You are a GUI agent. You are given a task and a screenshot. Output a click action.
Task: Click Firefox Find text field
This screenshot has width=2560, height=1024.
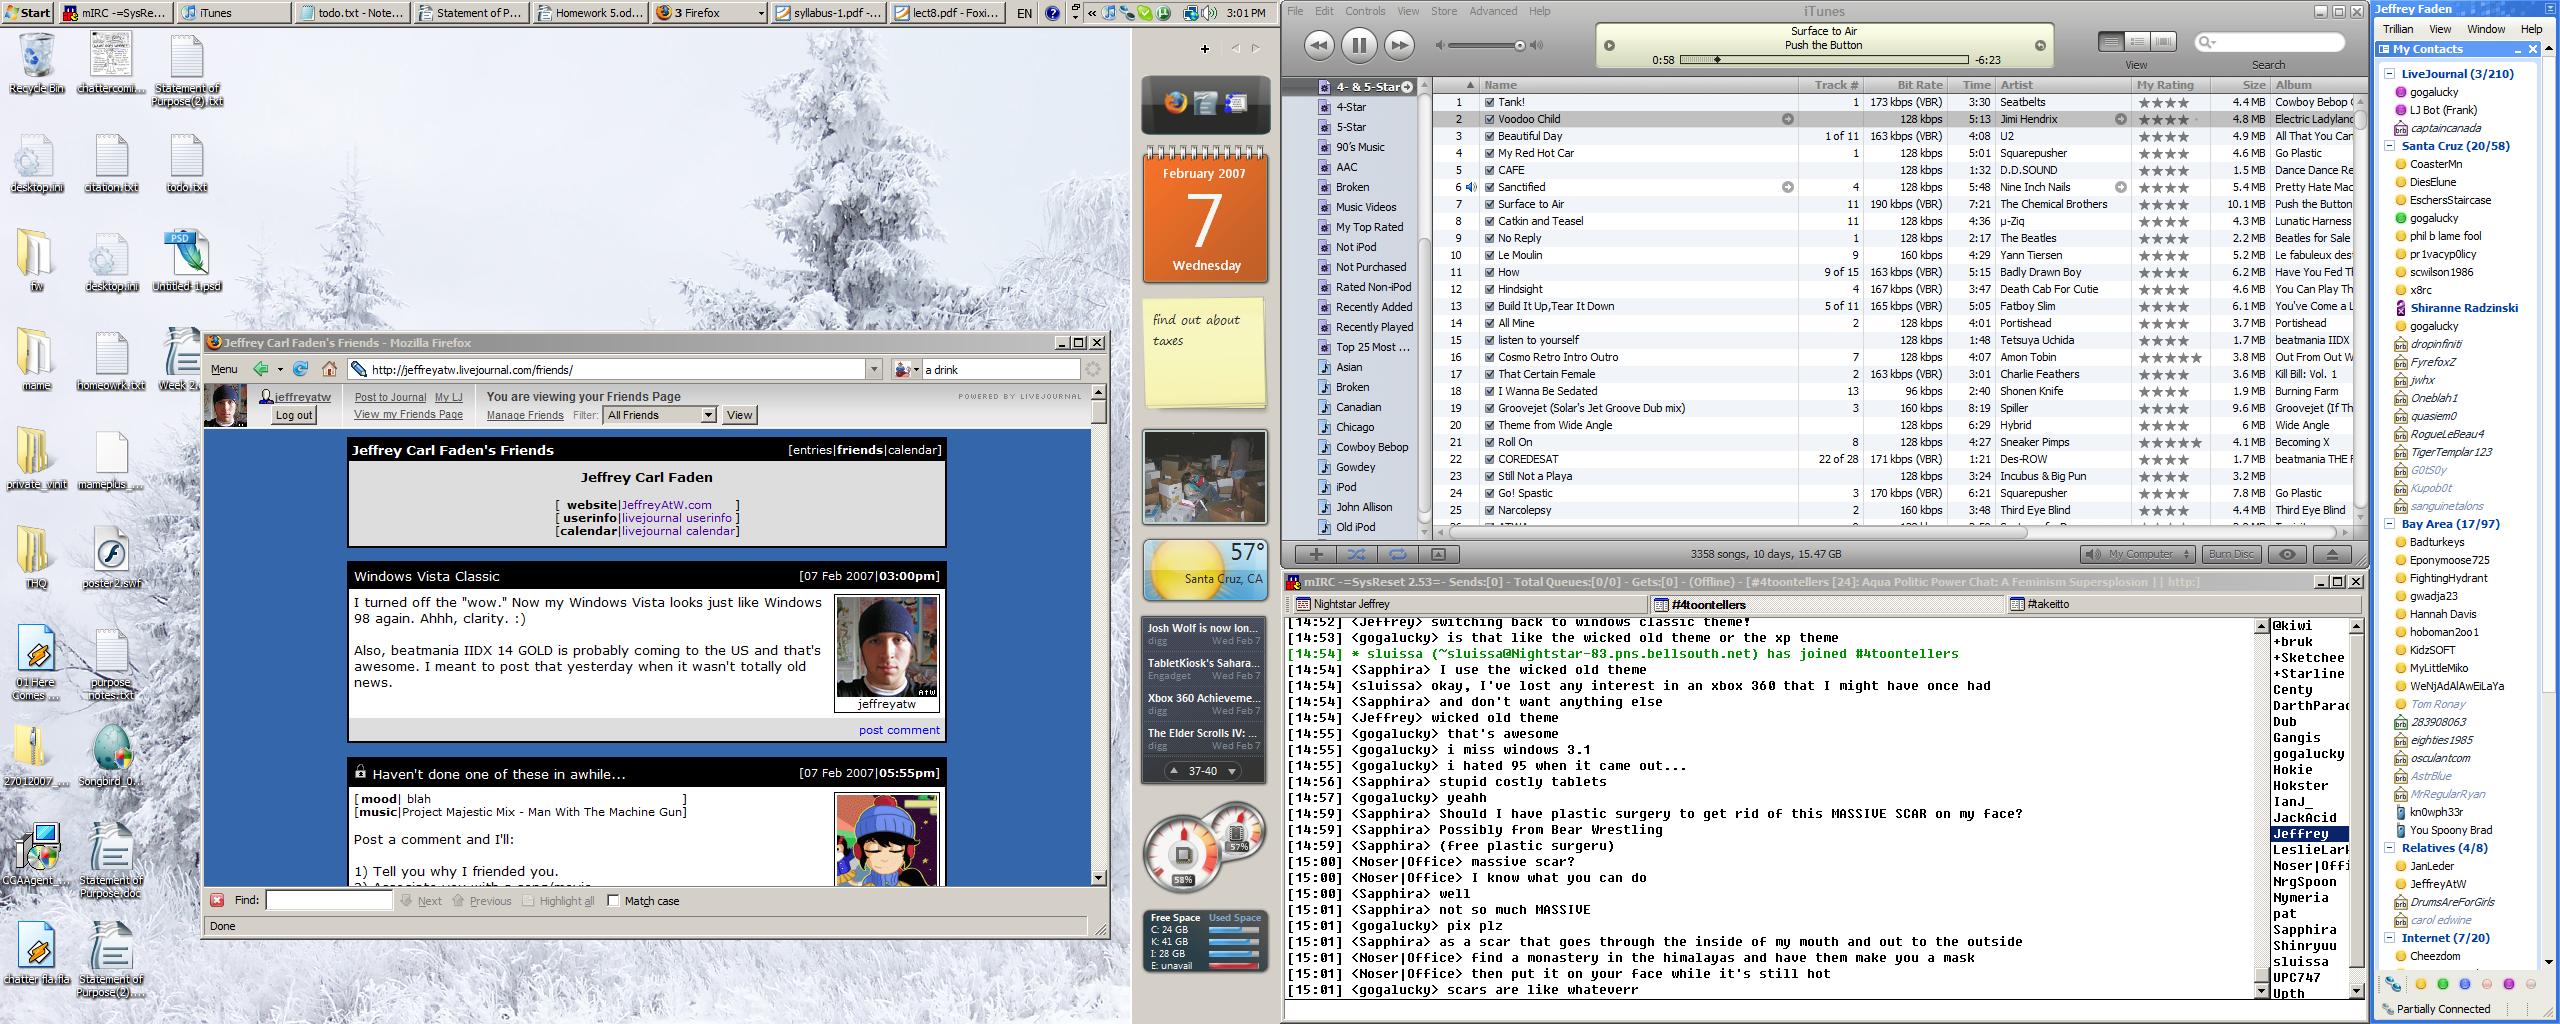(329, 900)
